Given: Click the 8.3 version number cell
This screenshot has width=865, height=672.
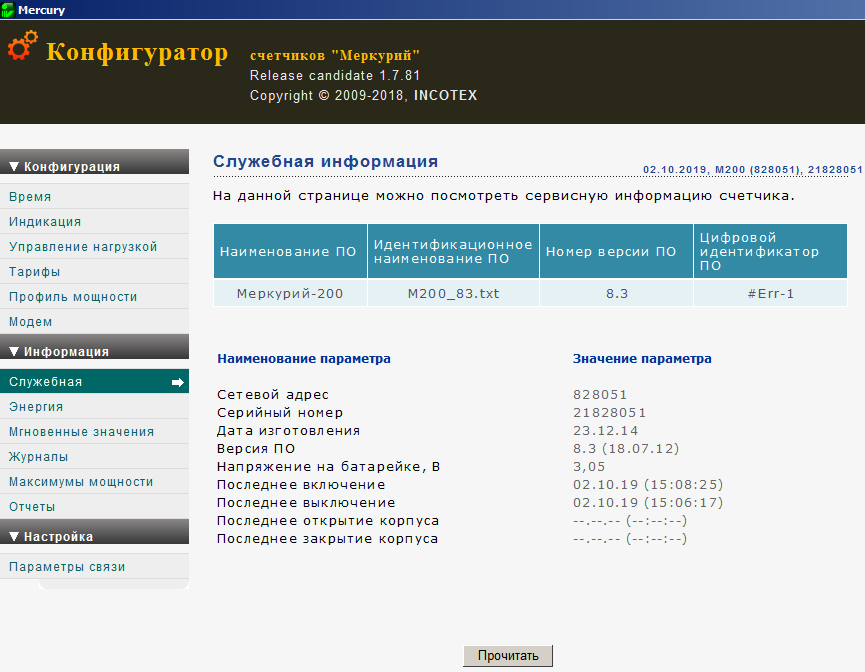Looking at the screenshot, I should (x=616, y=294).
